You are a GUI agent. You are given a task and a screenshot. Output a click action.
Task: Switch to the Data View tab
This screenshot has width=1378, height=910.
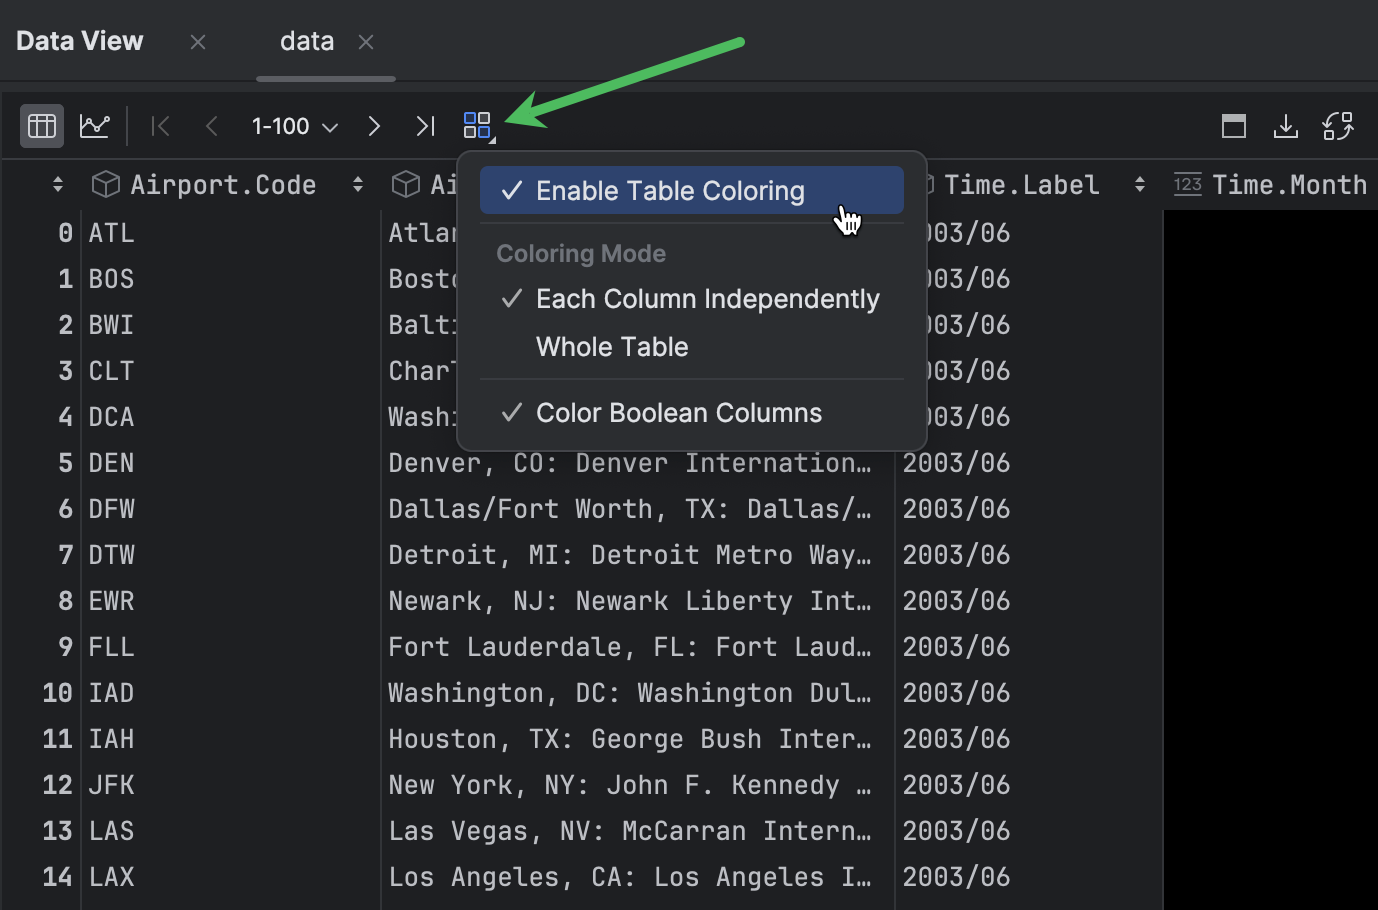79,41
